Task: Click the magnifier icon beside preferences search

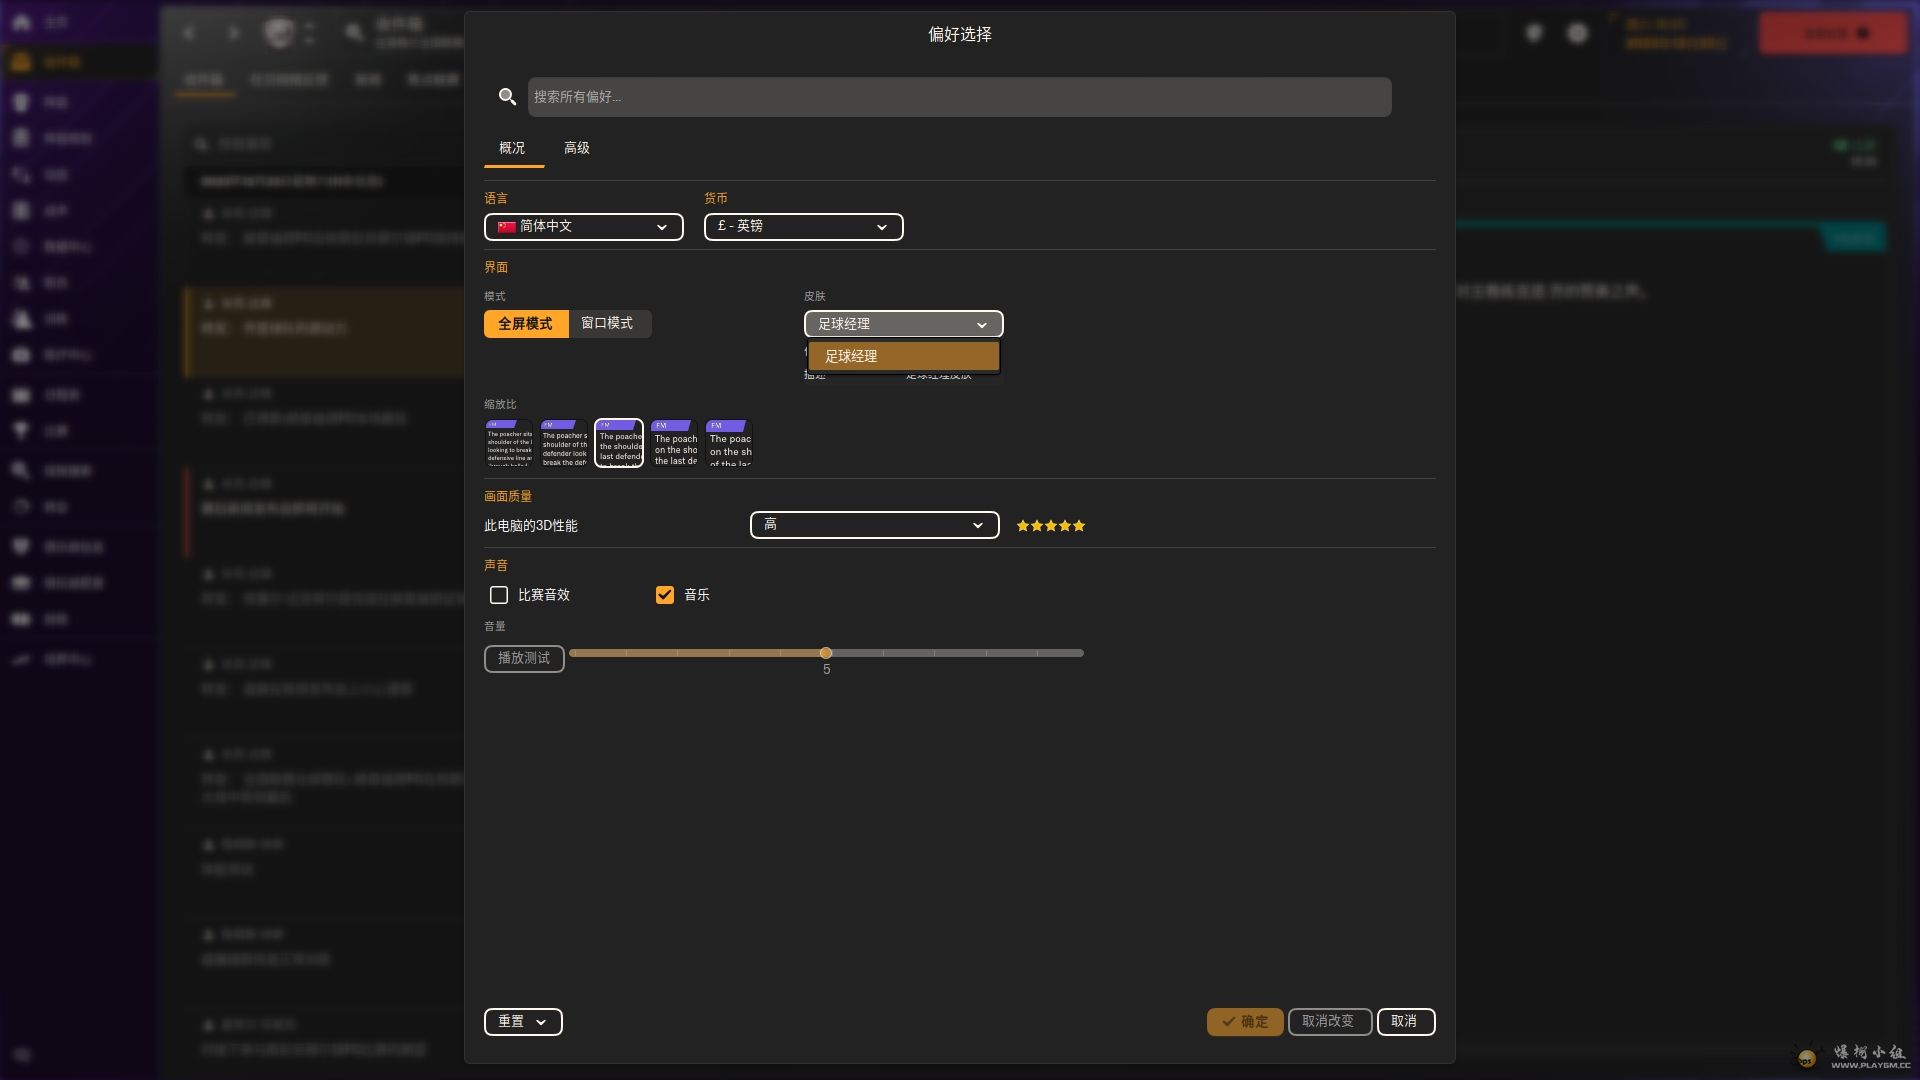Action: tap(507, 97)
